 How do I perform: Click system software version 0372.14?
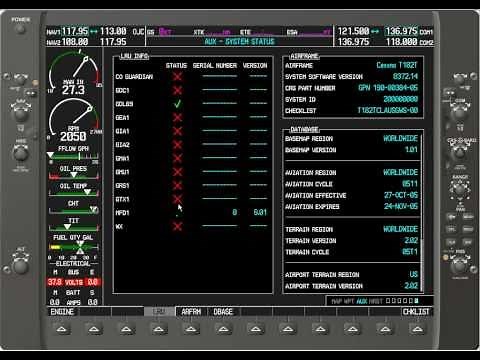coord(405,76)
